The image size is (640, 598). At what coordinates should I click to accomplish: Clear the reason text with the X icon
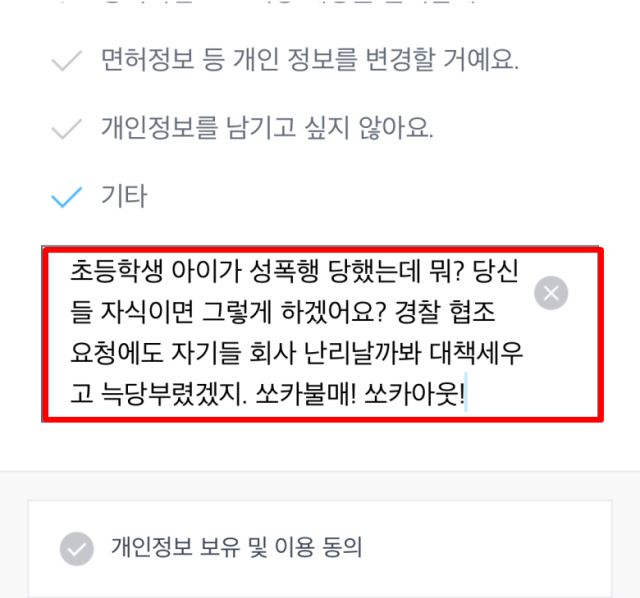click(x=551, y=293)
